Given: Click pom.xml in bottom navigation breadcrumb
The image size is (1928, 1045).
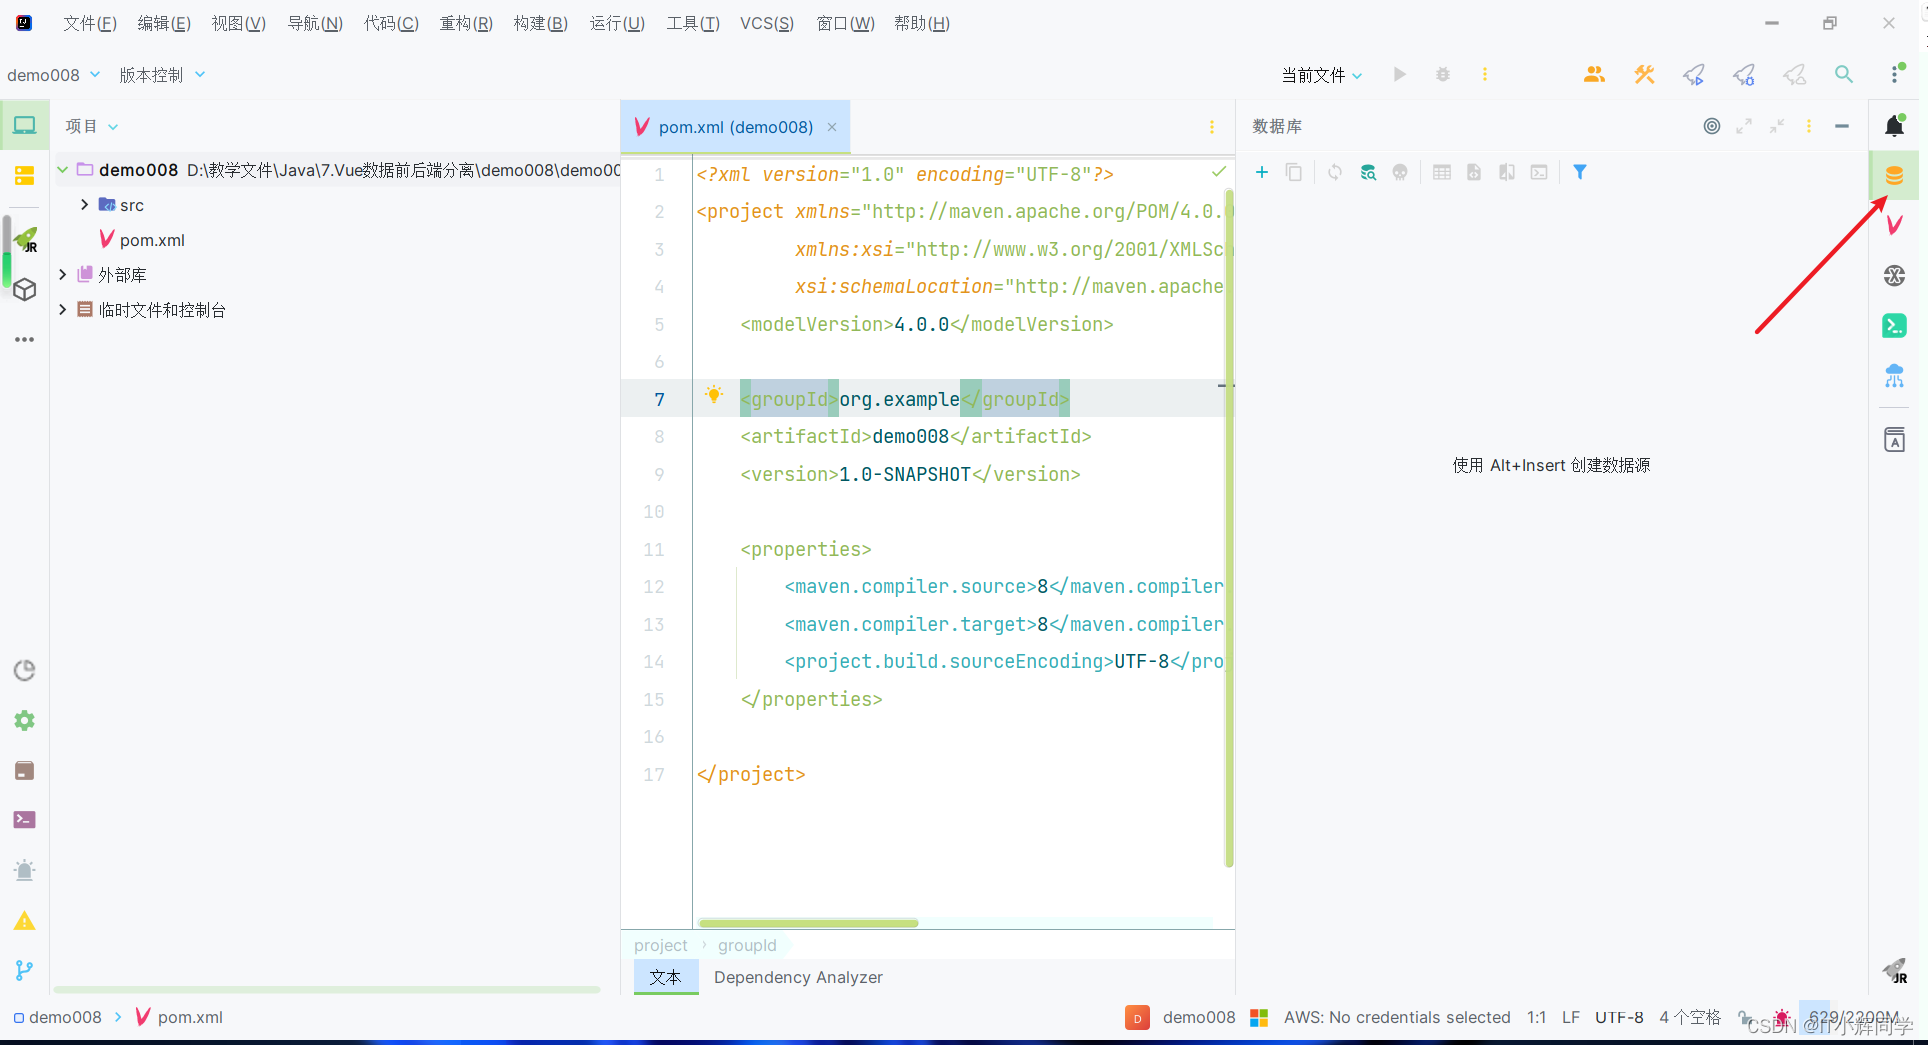Looking at the screenshot, I should click(x=190, y=1017).
